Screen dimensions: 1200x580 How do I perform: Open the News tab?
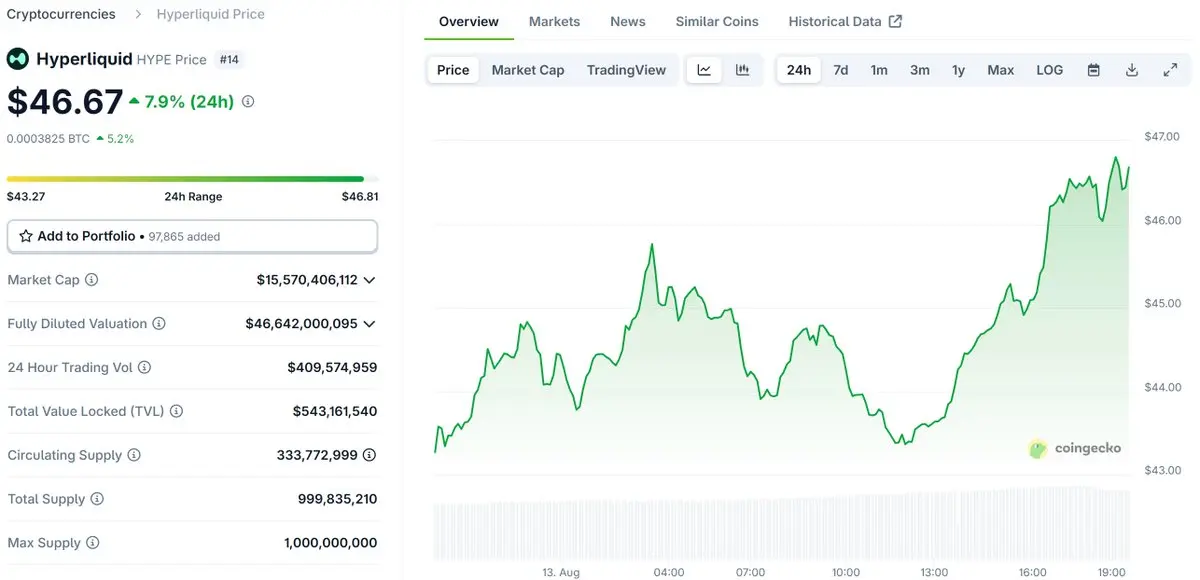pos(628,21)
